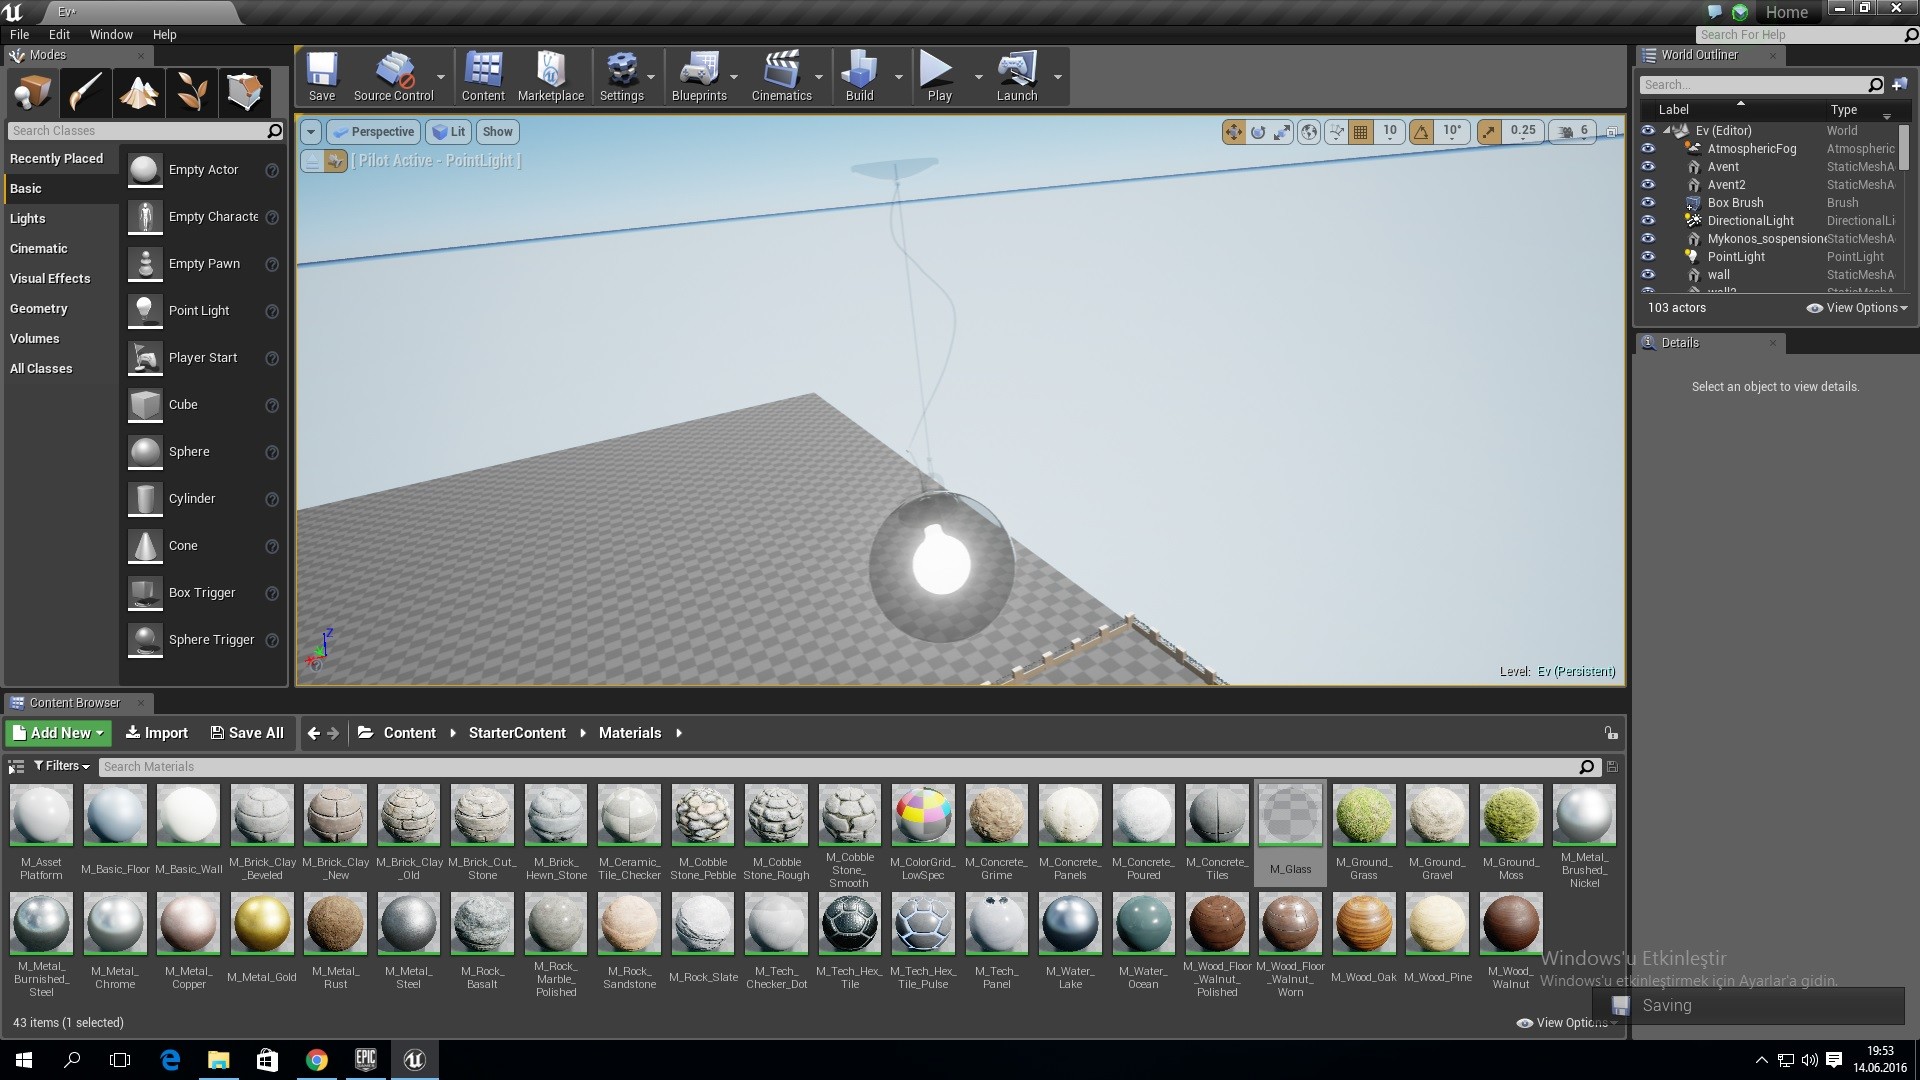The image size is (1920, 1080).
Task: Open the Source Control dropdown arrow
Action: coord(441,77)
